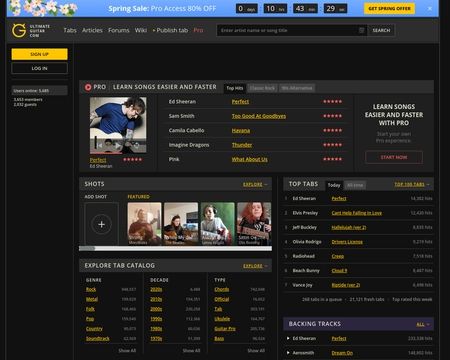450x360 pixels.
Task: Play the Ed Sheeran video preview
Action: (118, 145)
